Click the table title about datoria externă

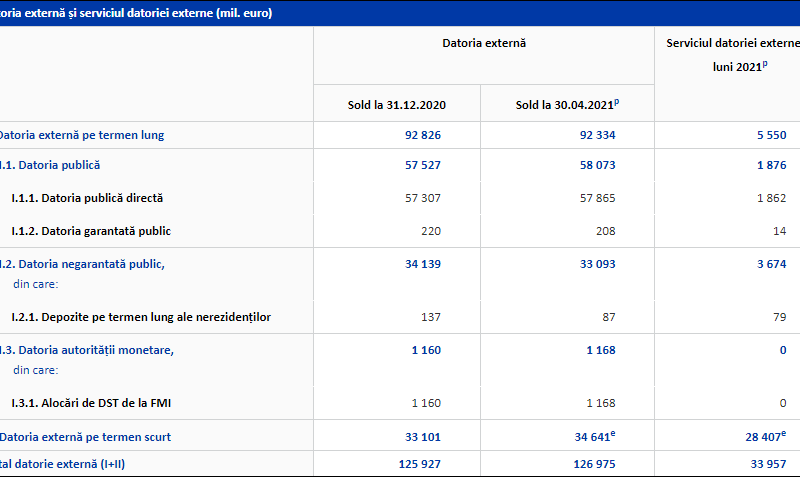[x=135, y=13]
